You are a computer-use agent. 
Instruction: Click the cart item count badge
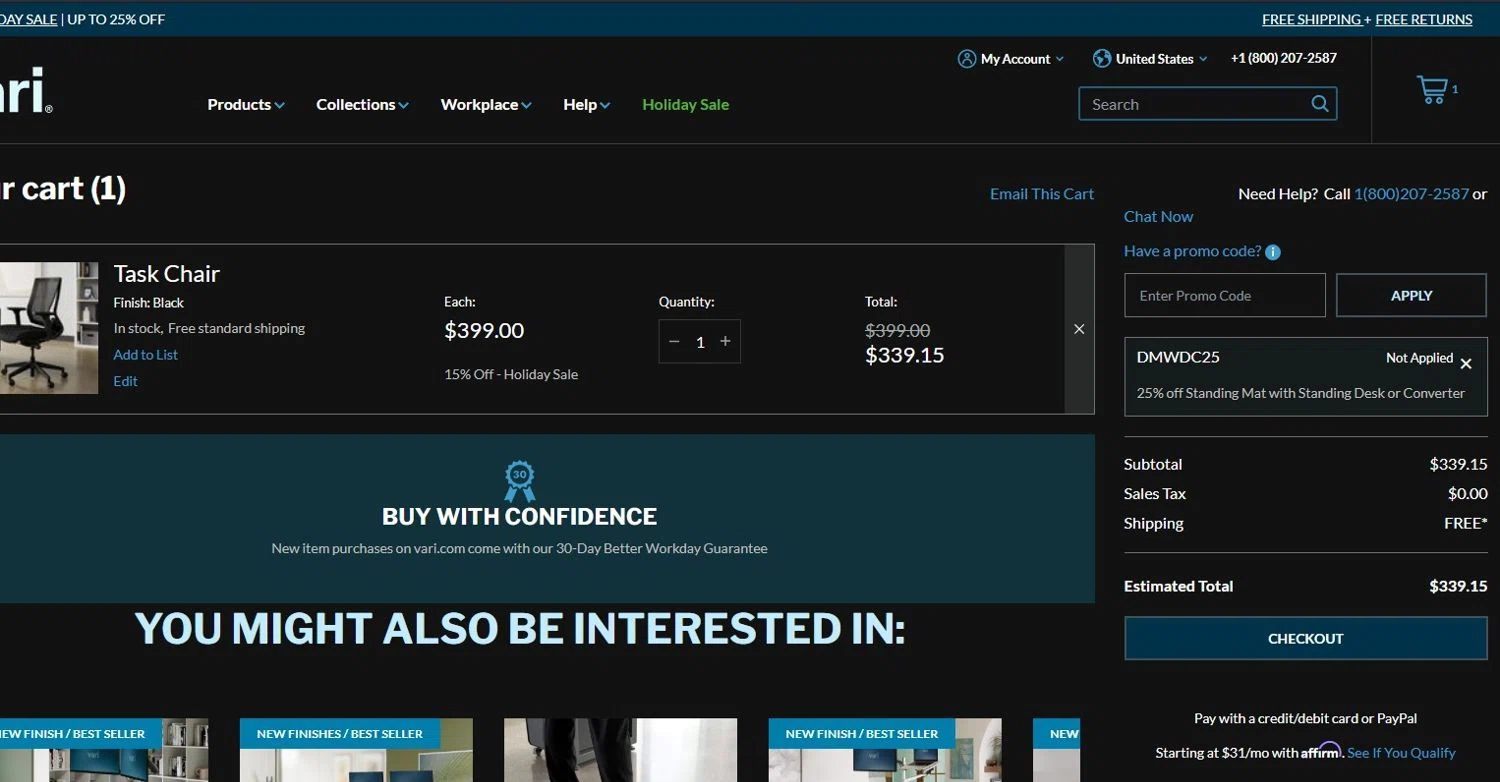(1455, 89)
